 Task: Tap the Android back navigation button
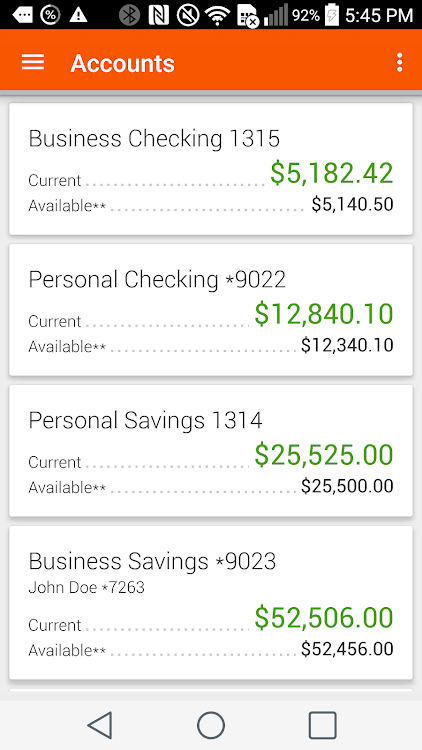(x=100, y=725)
